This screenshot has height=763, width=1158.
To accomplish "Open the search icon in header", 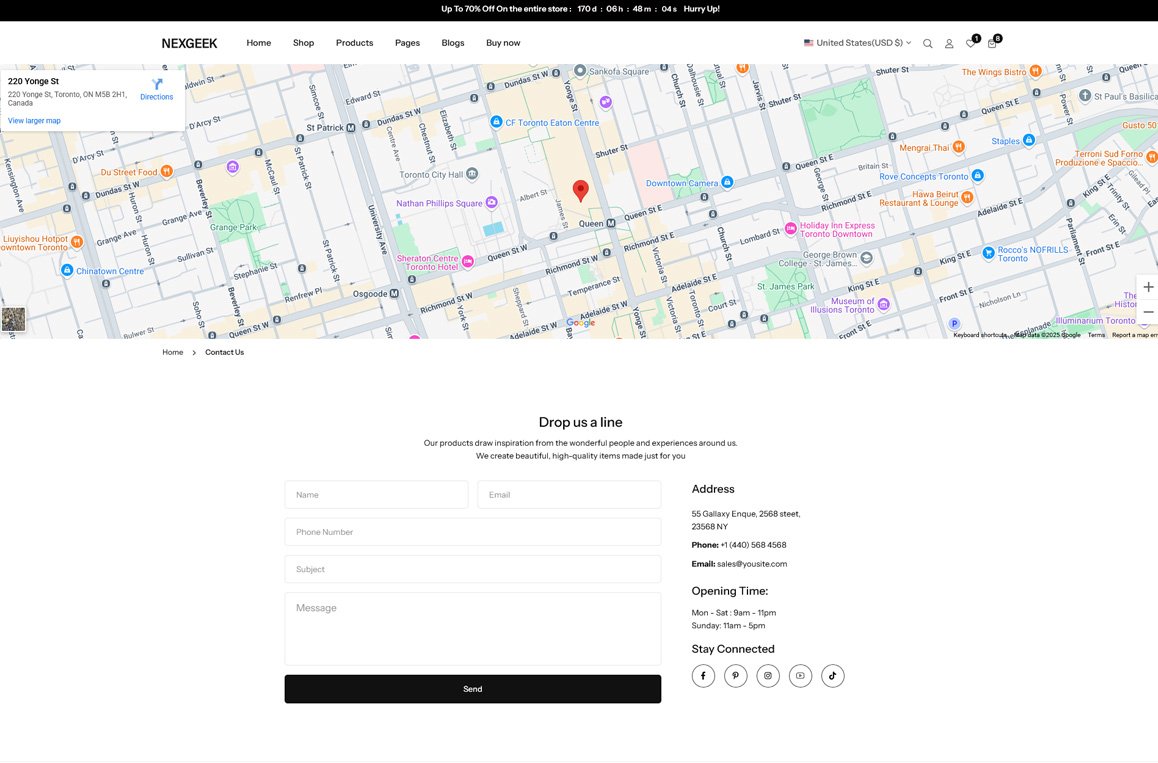I will (x=927, y=44).
